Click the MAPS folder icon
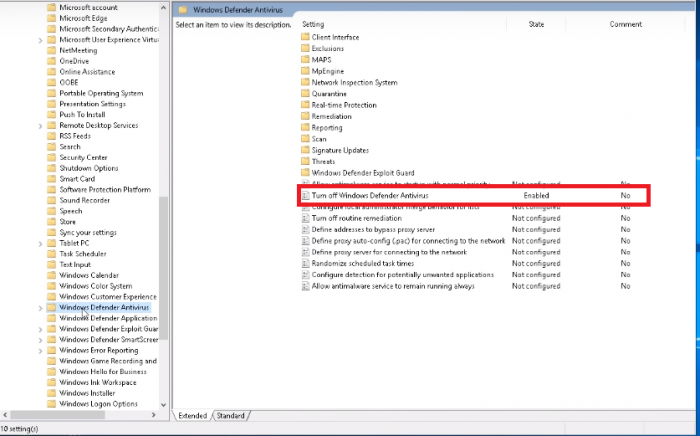 [305, 60]
